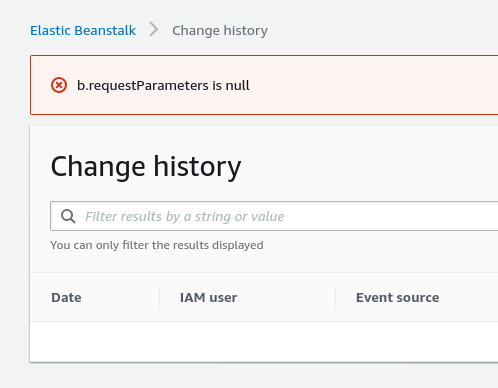
Task: Click the red circled X error icon
Action: click(59, 85)
